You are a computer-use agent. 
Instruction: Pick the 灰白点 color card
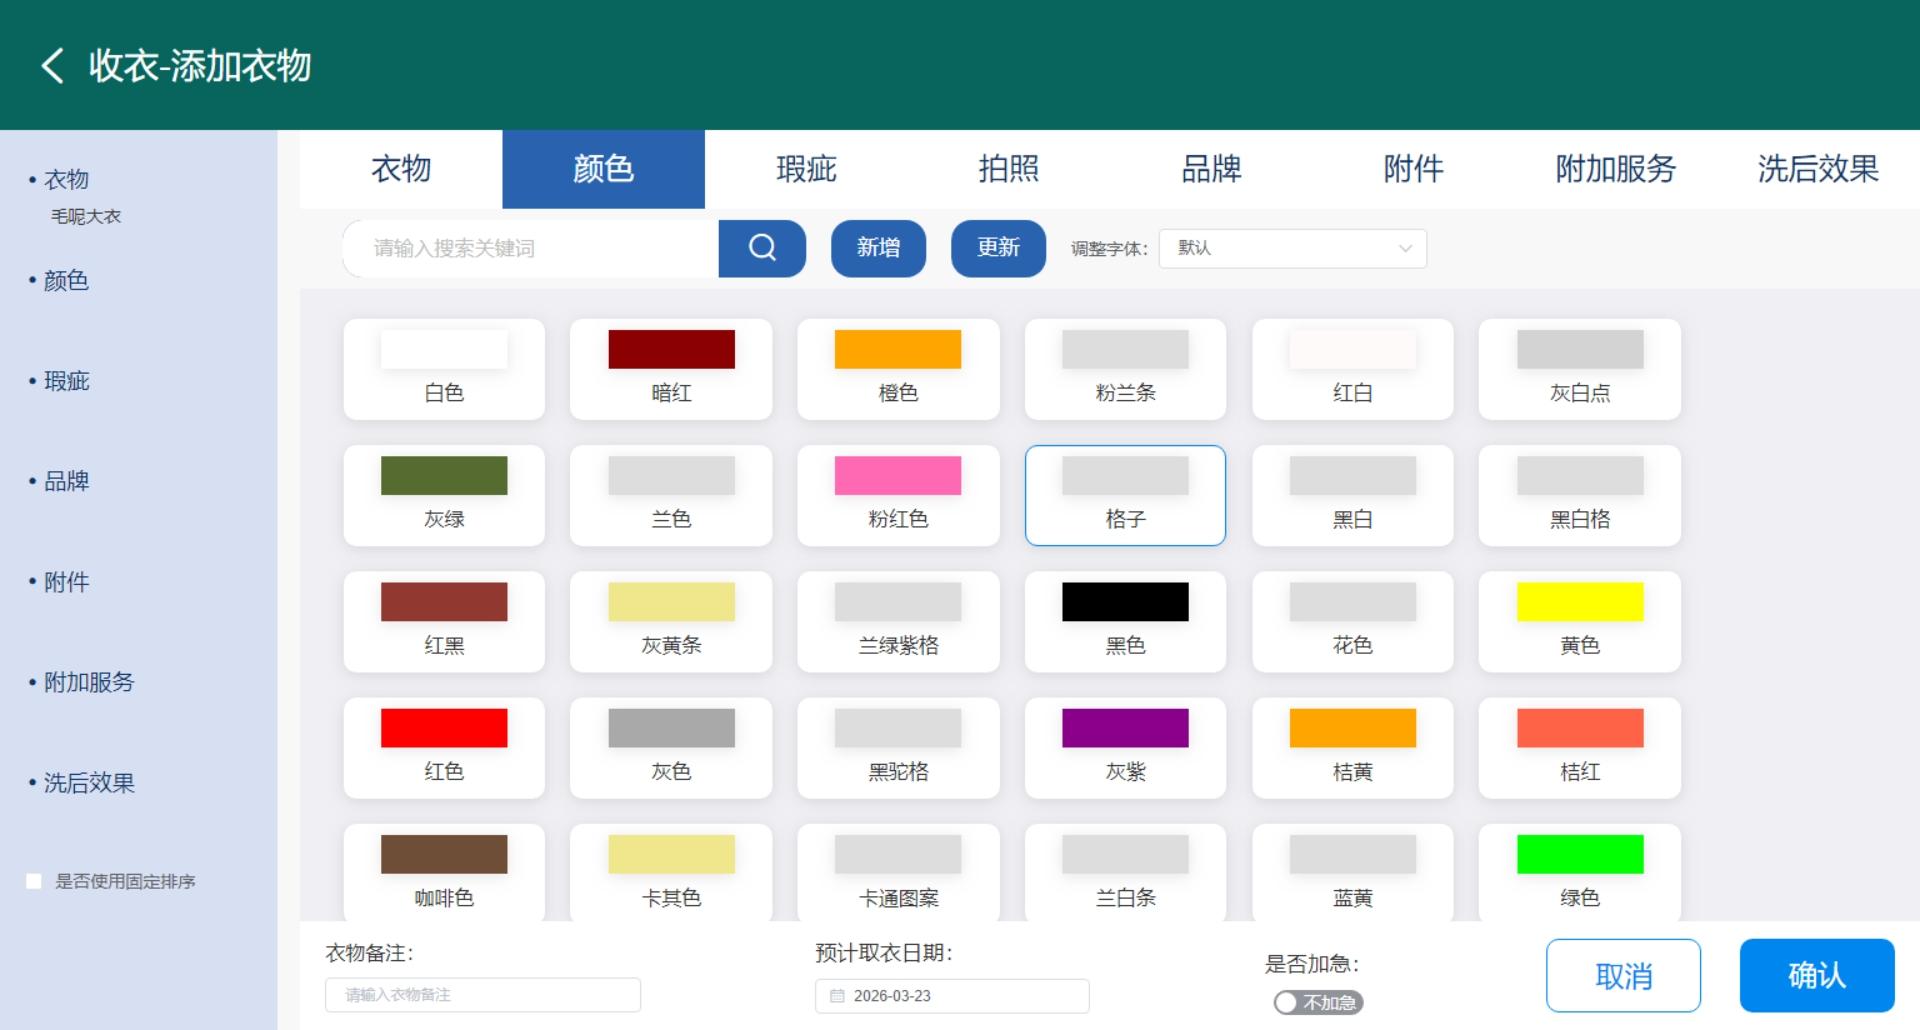point(1580,369)
